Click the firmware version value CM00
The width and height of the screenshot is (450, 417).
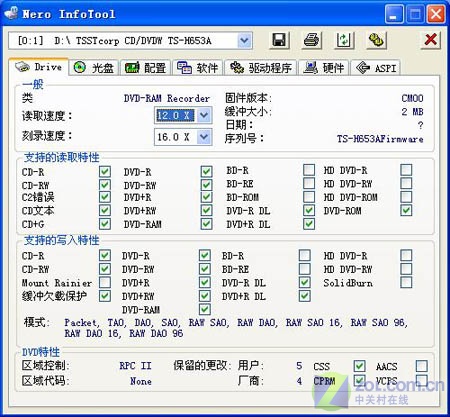[412, 98]
